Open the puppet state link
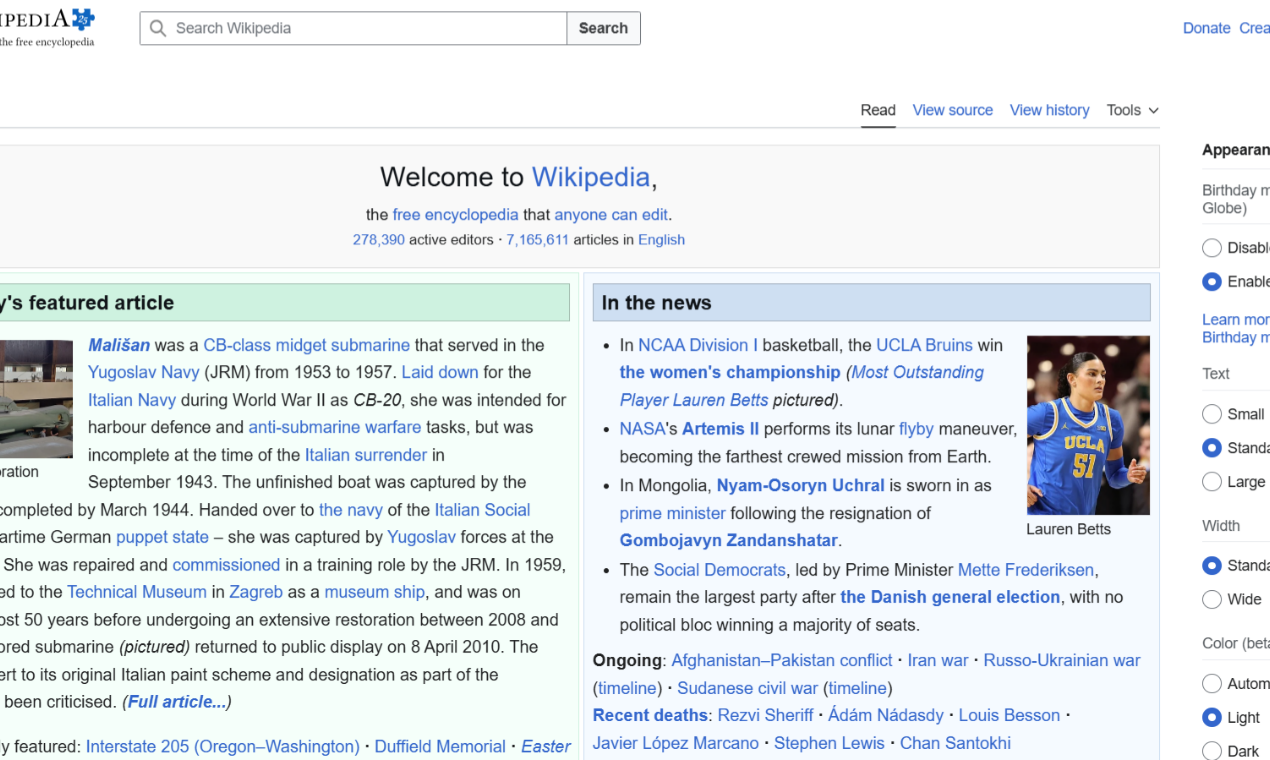This screenshot has width=1270, height=760. point(162,537)
